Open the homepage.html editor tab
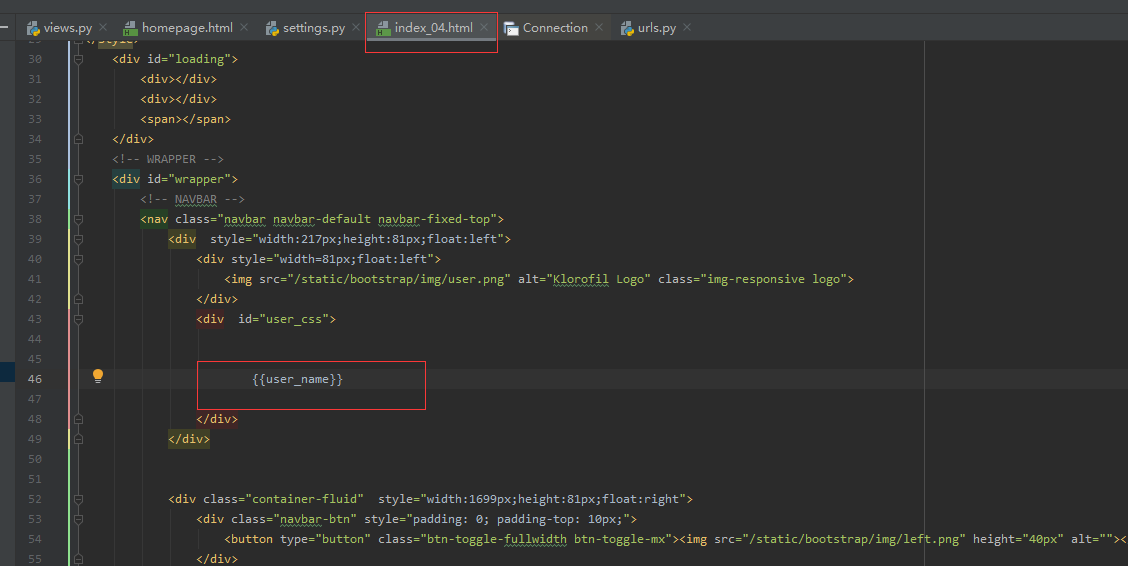Screen dimensions: 1128x566 (187, 28)
